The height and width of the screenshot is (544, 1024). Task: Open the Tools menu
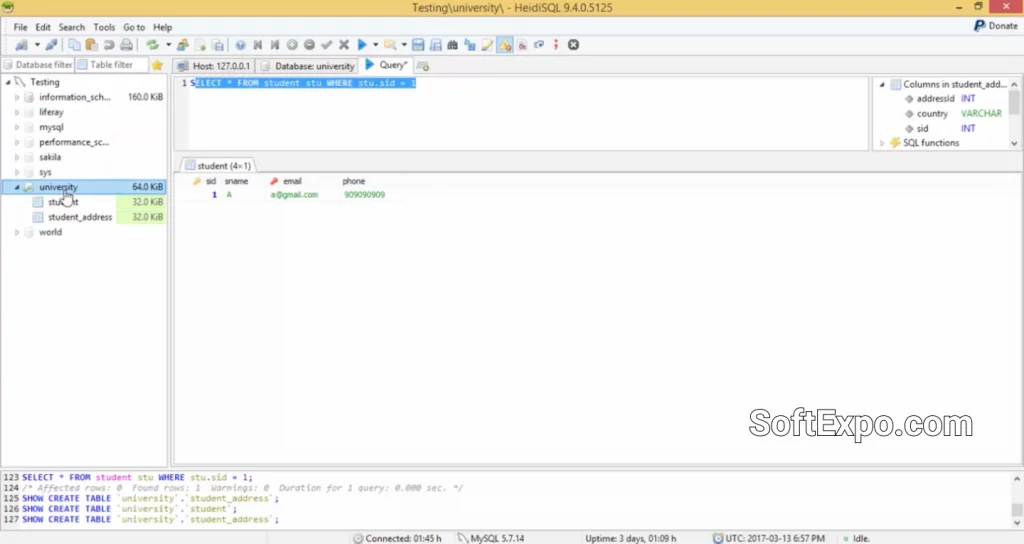point(104,27)
